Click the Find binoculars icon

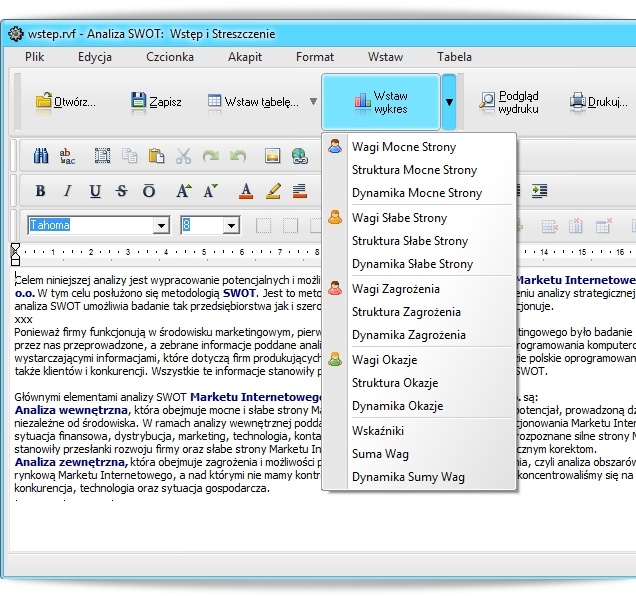[41, 156]
